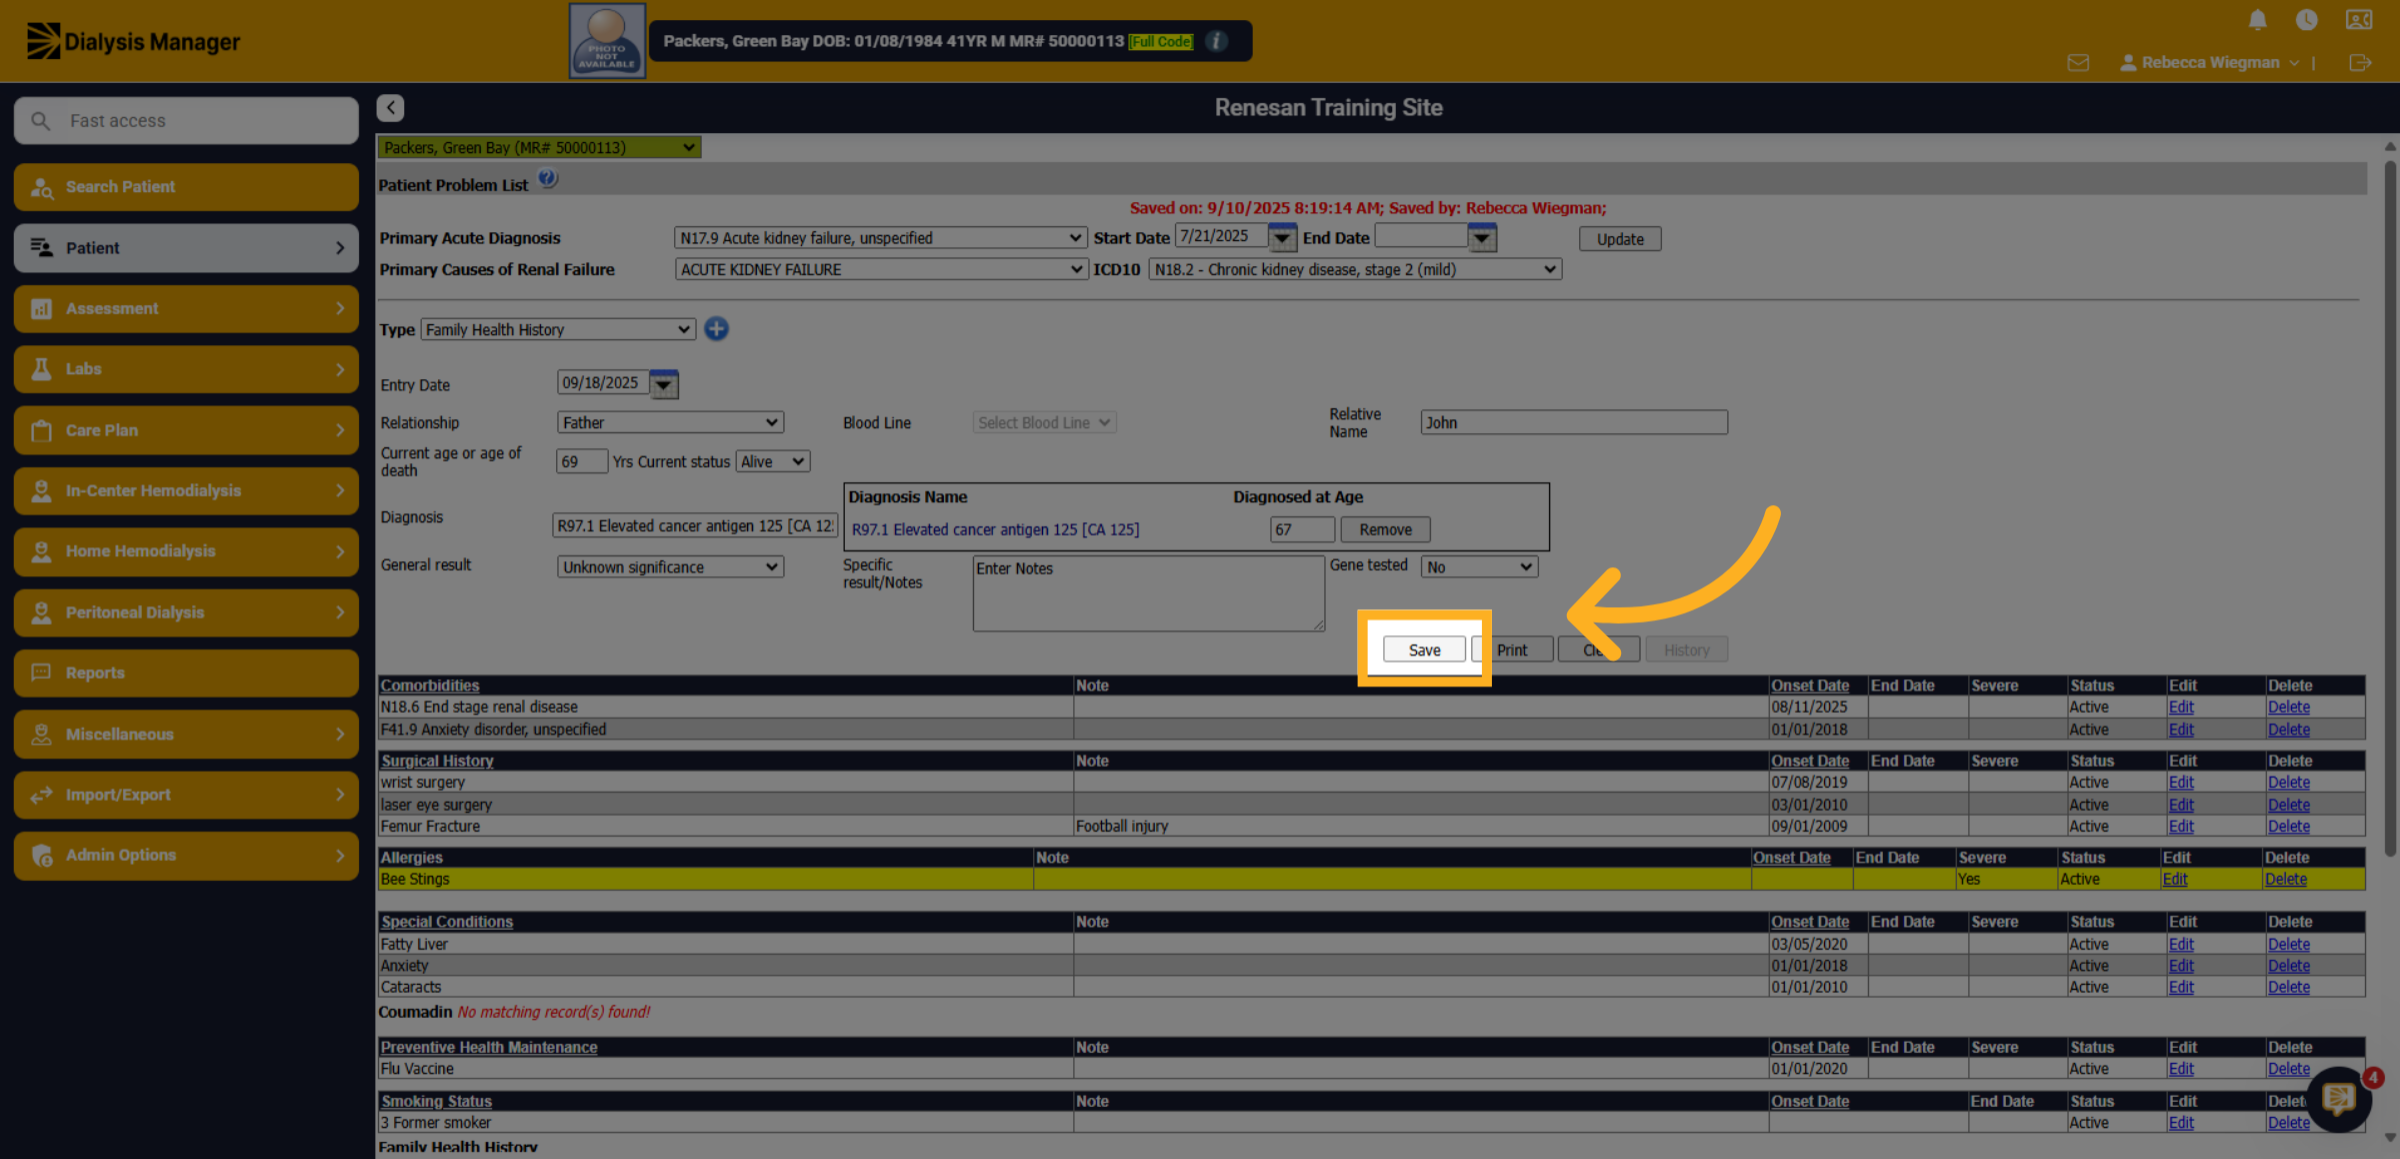Open Patient Problem List help icon
The width and height of the screenshot is (2400, 1159).
[x=548, y=179]
